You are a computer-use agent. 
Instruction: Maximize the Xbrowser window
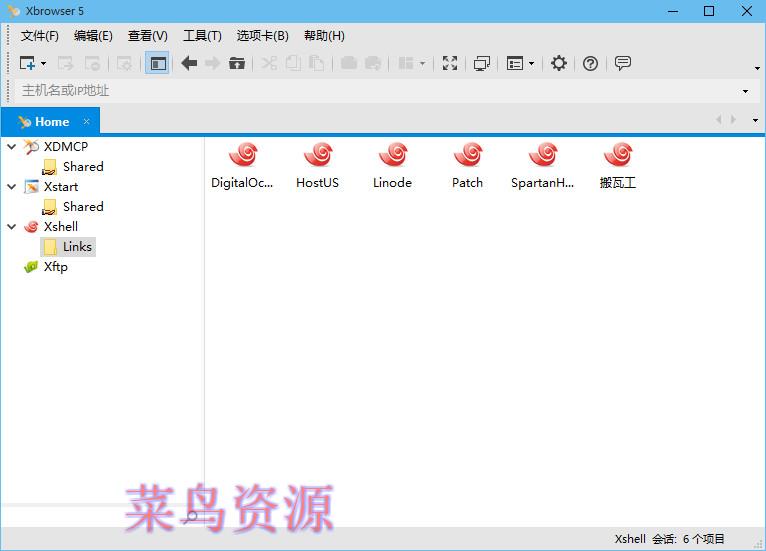[x=709, y=11]
